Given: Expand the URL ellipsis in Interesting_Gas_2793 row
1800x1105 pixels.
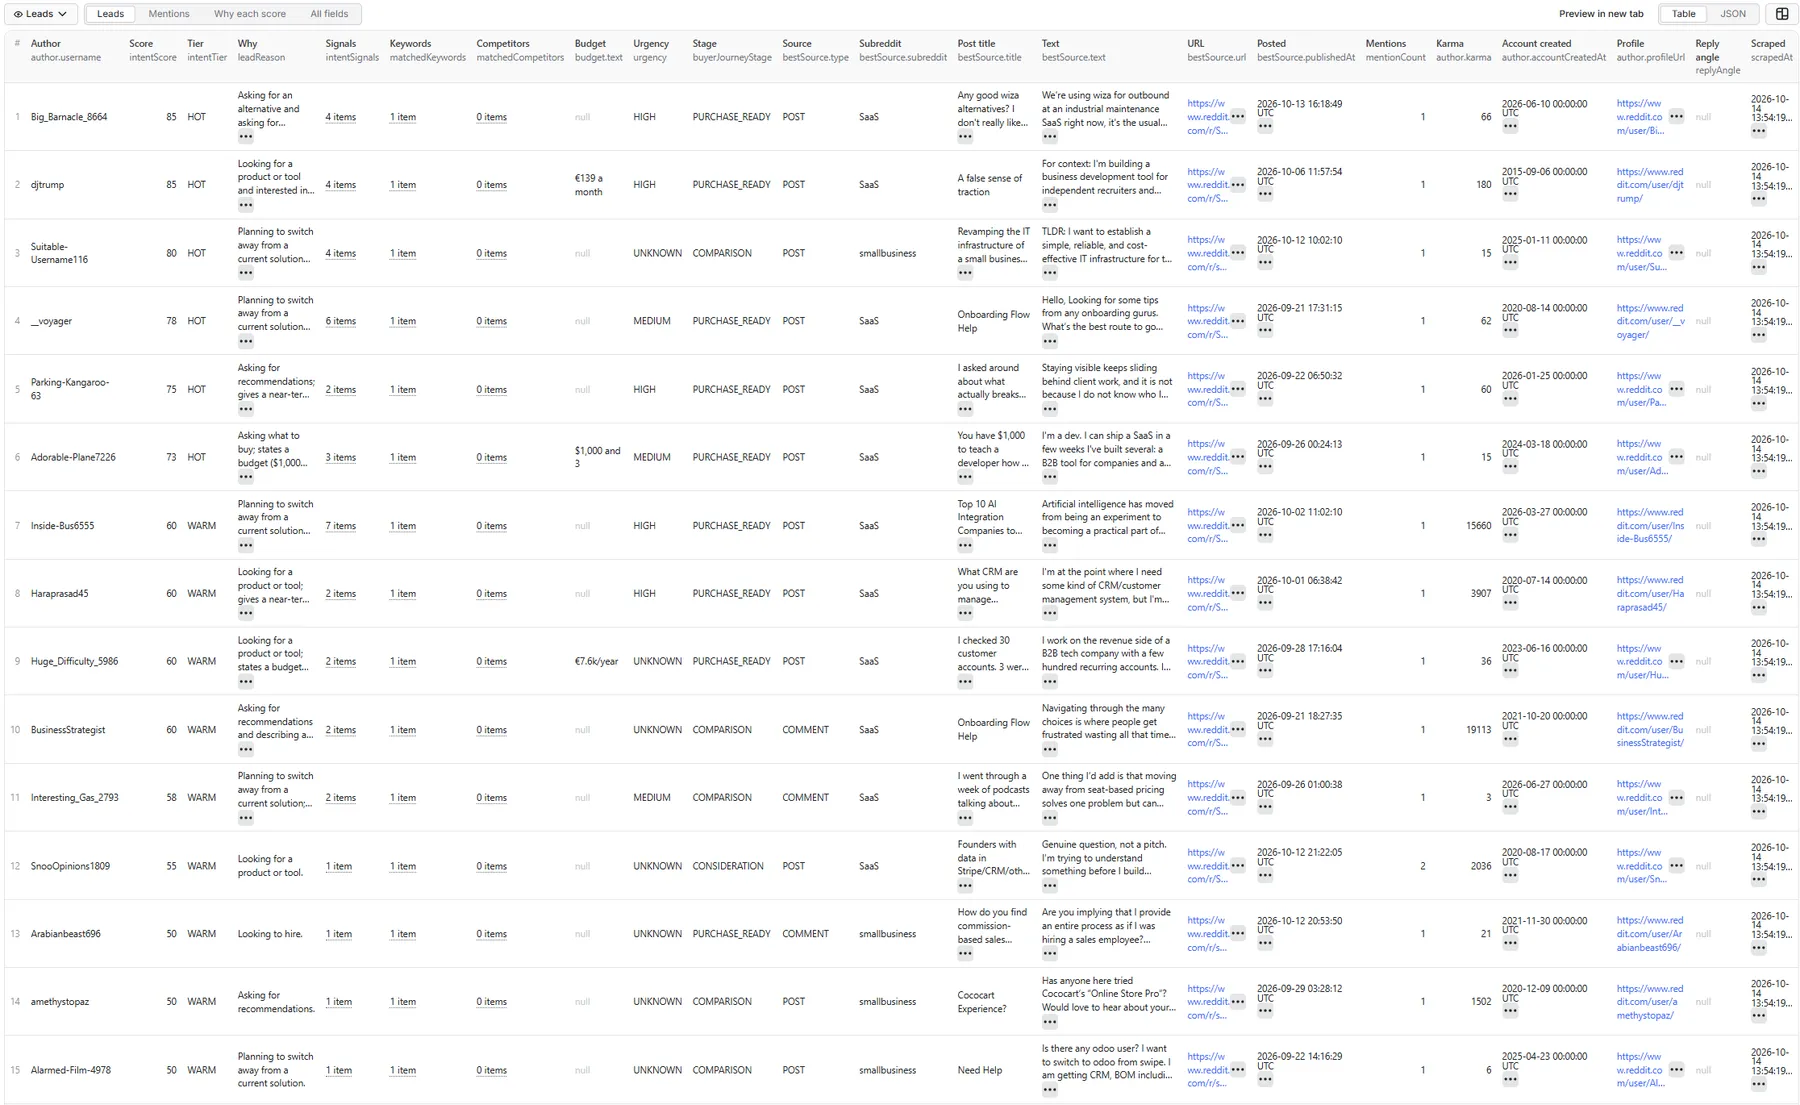Looking at the screenshot, I should pos(1238,798).
